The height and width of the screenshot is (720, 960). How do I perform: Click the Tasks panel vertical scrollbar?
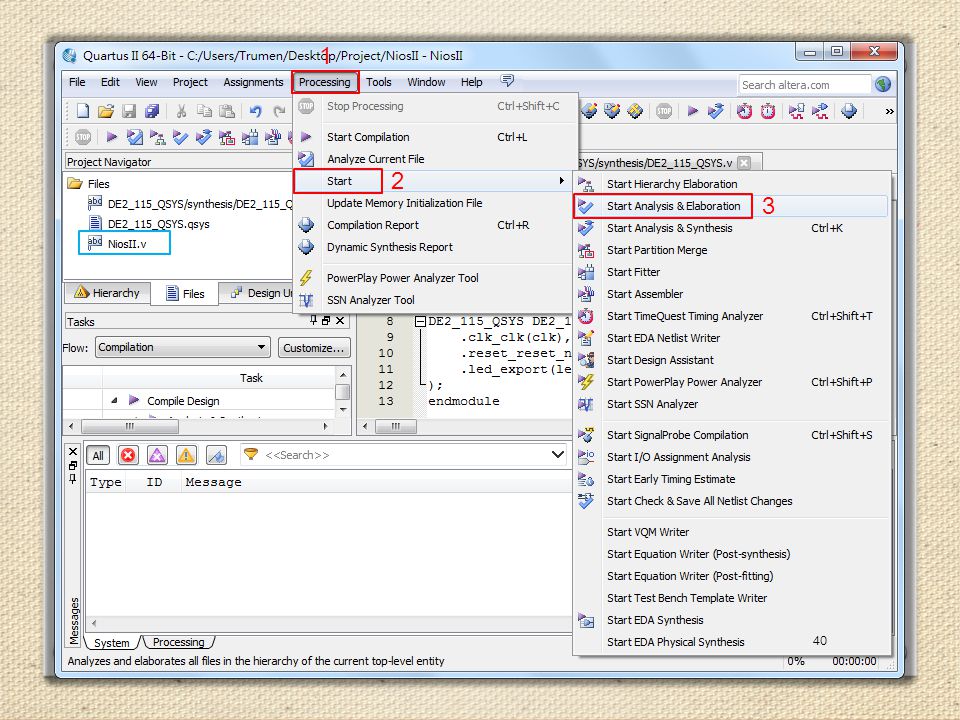tap(343, 392)
